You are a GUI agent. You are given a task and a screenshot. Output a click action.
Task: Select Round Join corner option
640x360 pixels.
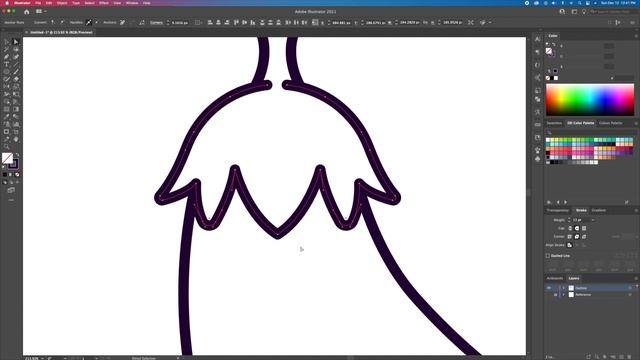tap(577, 237)
